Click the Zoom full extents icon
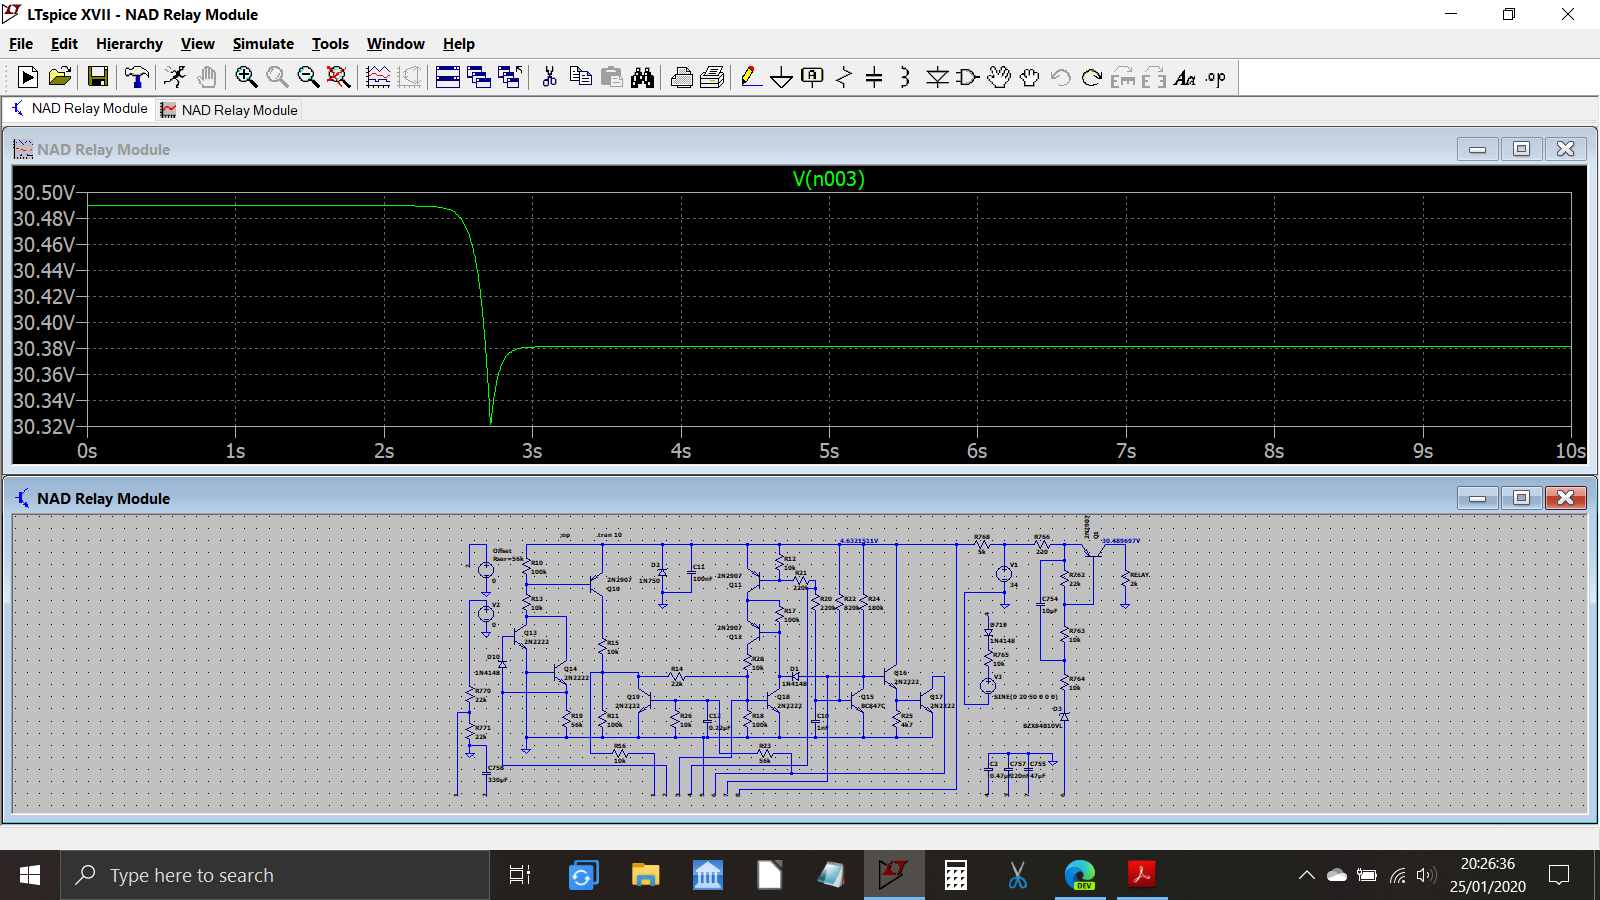This screenshot has height=900, width=1600. [339, 77]
